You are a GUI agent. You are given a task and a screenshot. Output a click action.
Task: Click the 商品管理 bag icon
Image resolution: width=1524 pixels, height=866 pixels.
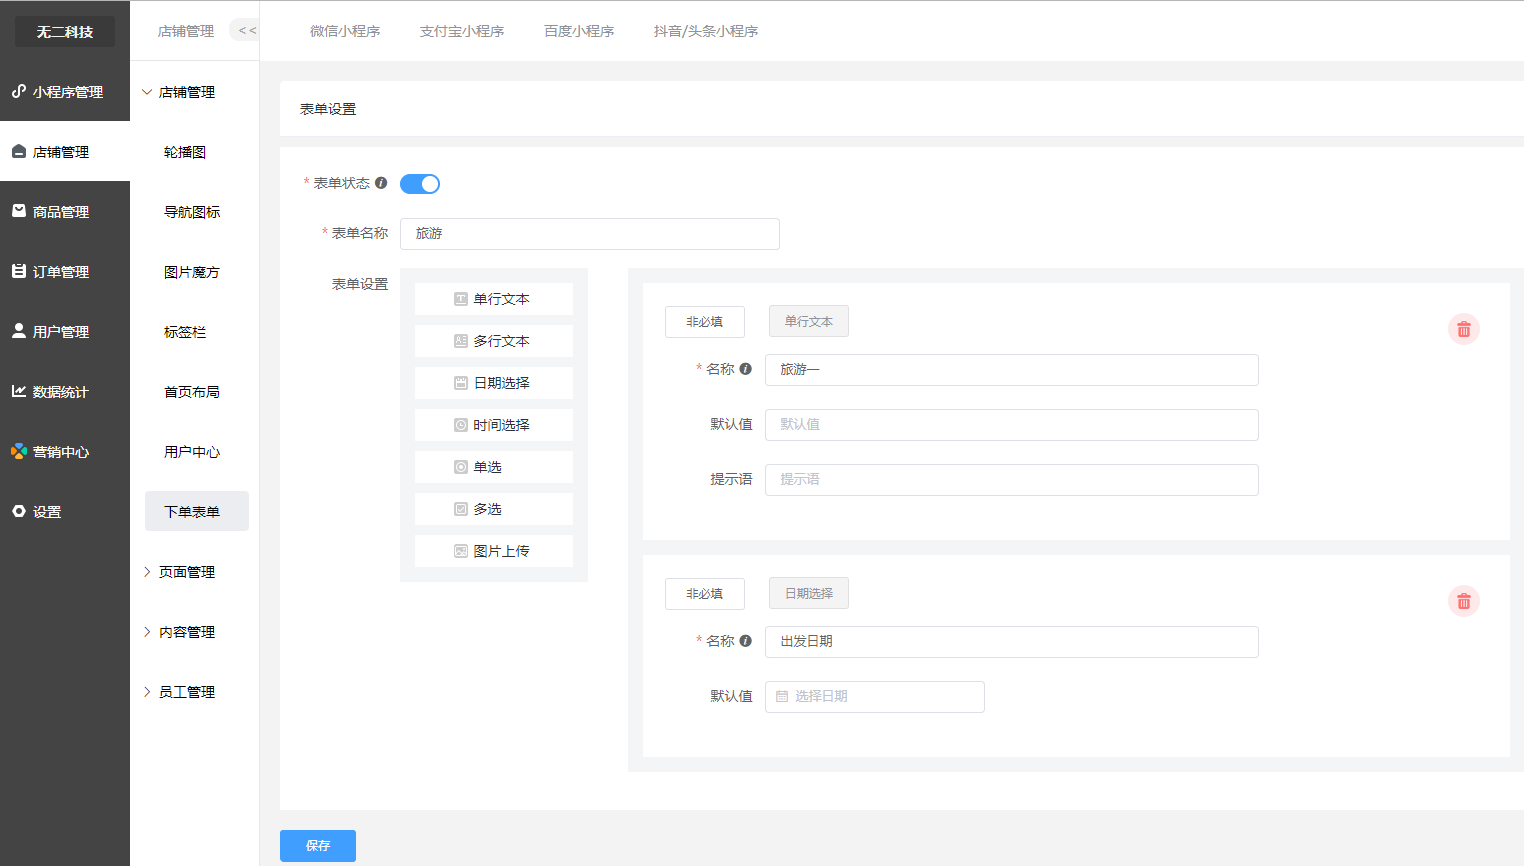[19, 211]
